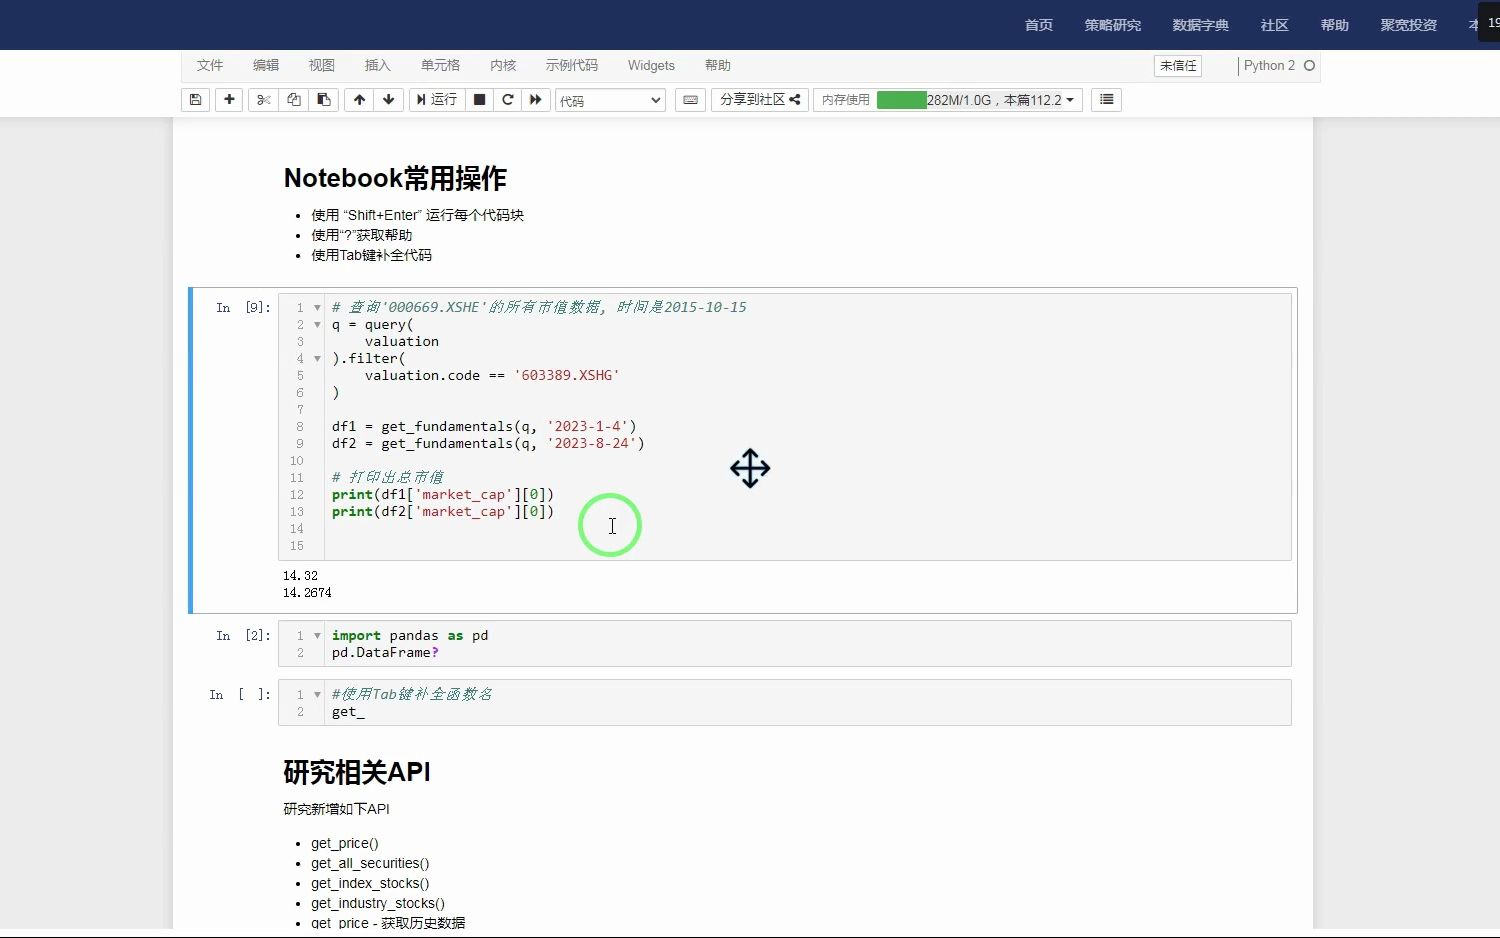Paste cell below with clipboard icon

coord(323,100)
